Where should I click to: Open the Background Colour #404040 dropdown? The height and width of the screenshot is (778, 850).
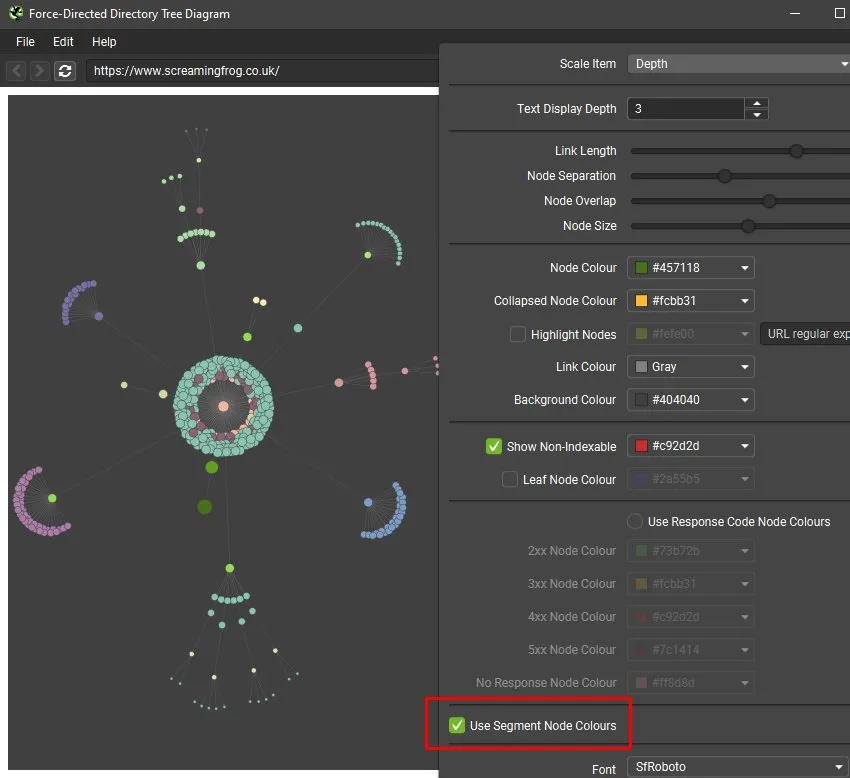coord(691,400)
